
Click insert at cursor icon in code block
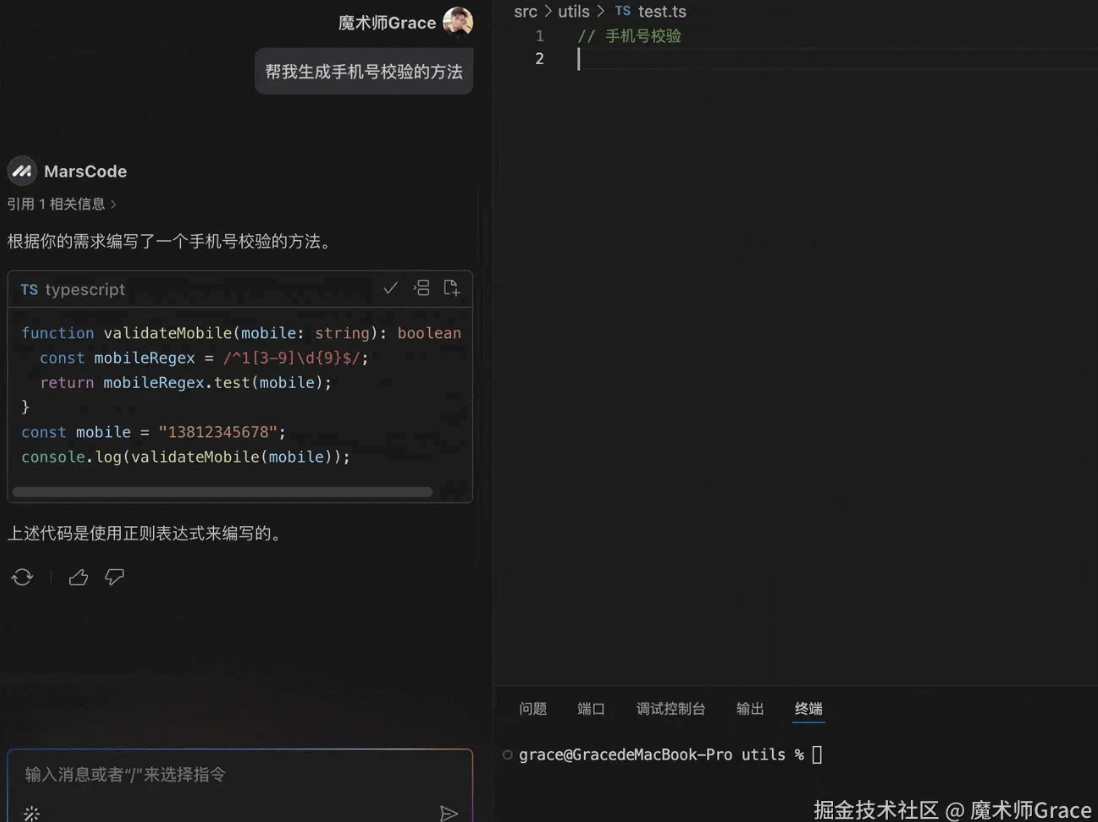(x=422, y=288)
